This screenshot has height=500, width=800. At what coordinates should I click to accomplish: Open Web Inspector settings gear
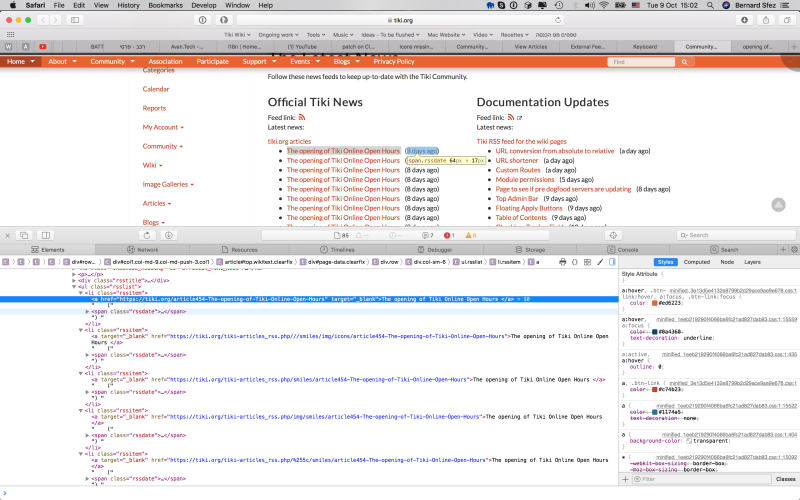[794, 249]
